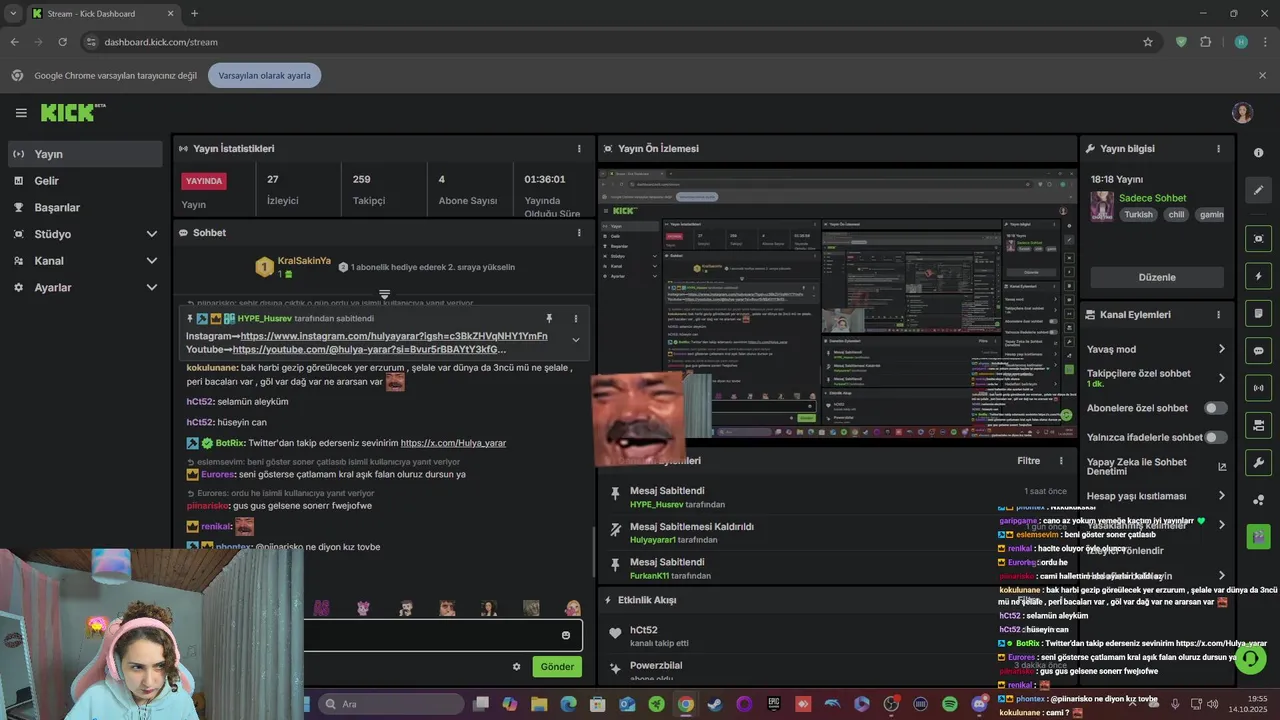
Task: Open pinned message three-dot options
Action: [x=575, y=319]
